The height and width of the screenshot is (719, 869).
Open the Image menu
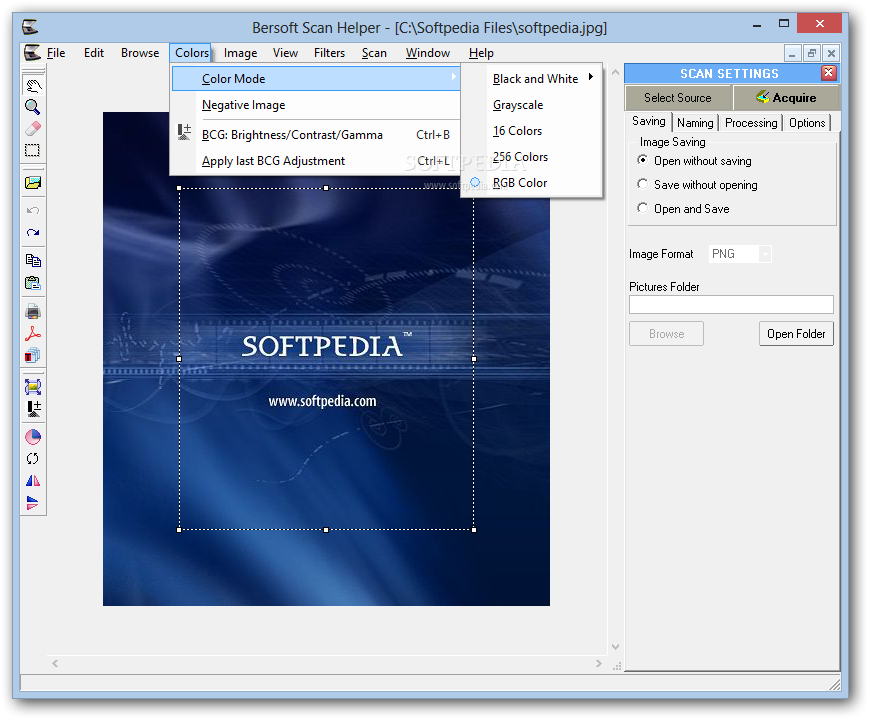(x=241, y=53)
